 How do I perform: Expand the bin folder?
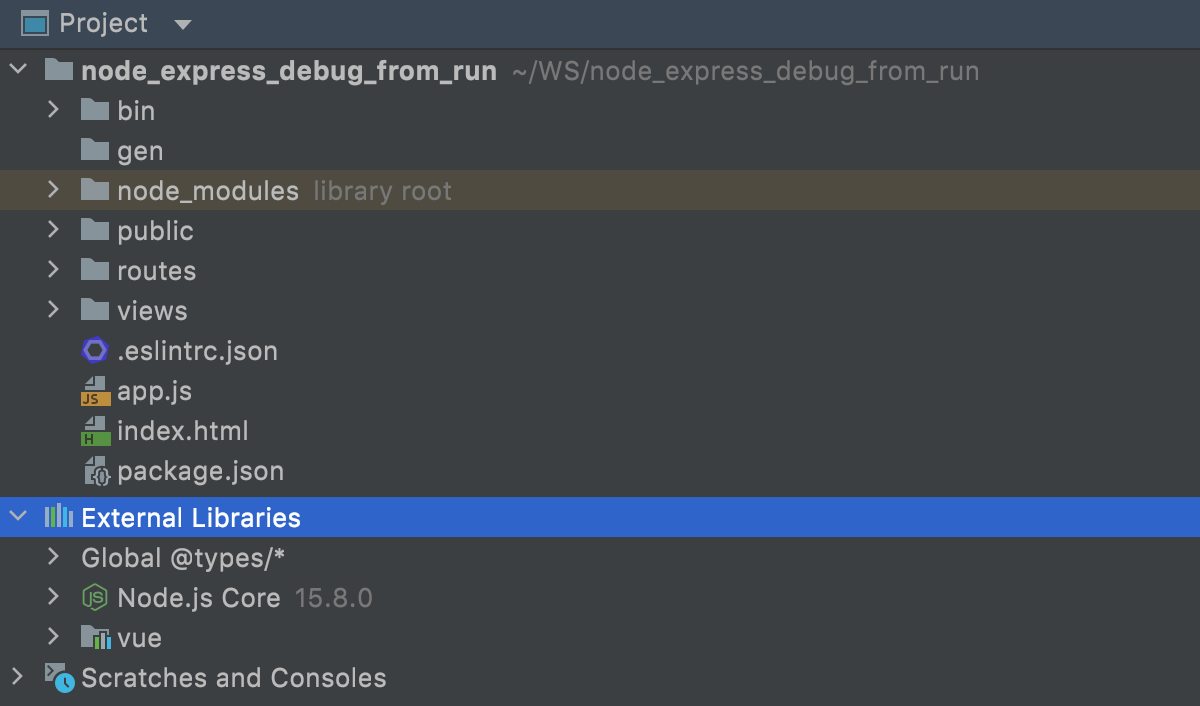click(x=52, y=110)
